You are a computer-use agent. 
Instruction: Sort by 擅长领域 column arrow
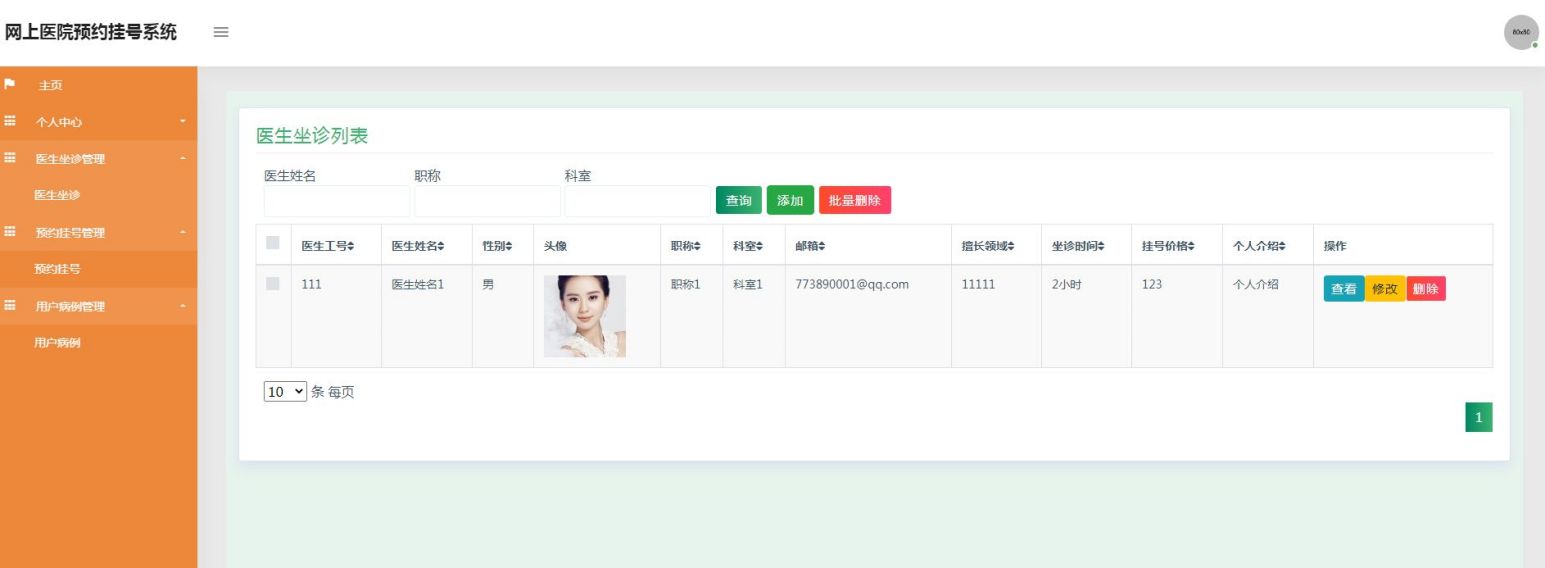coord(1011,246)
